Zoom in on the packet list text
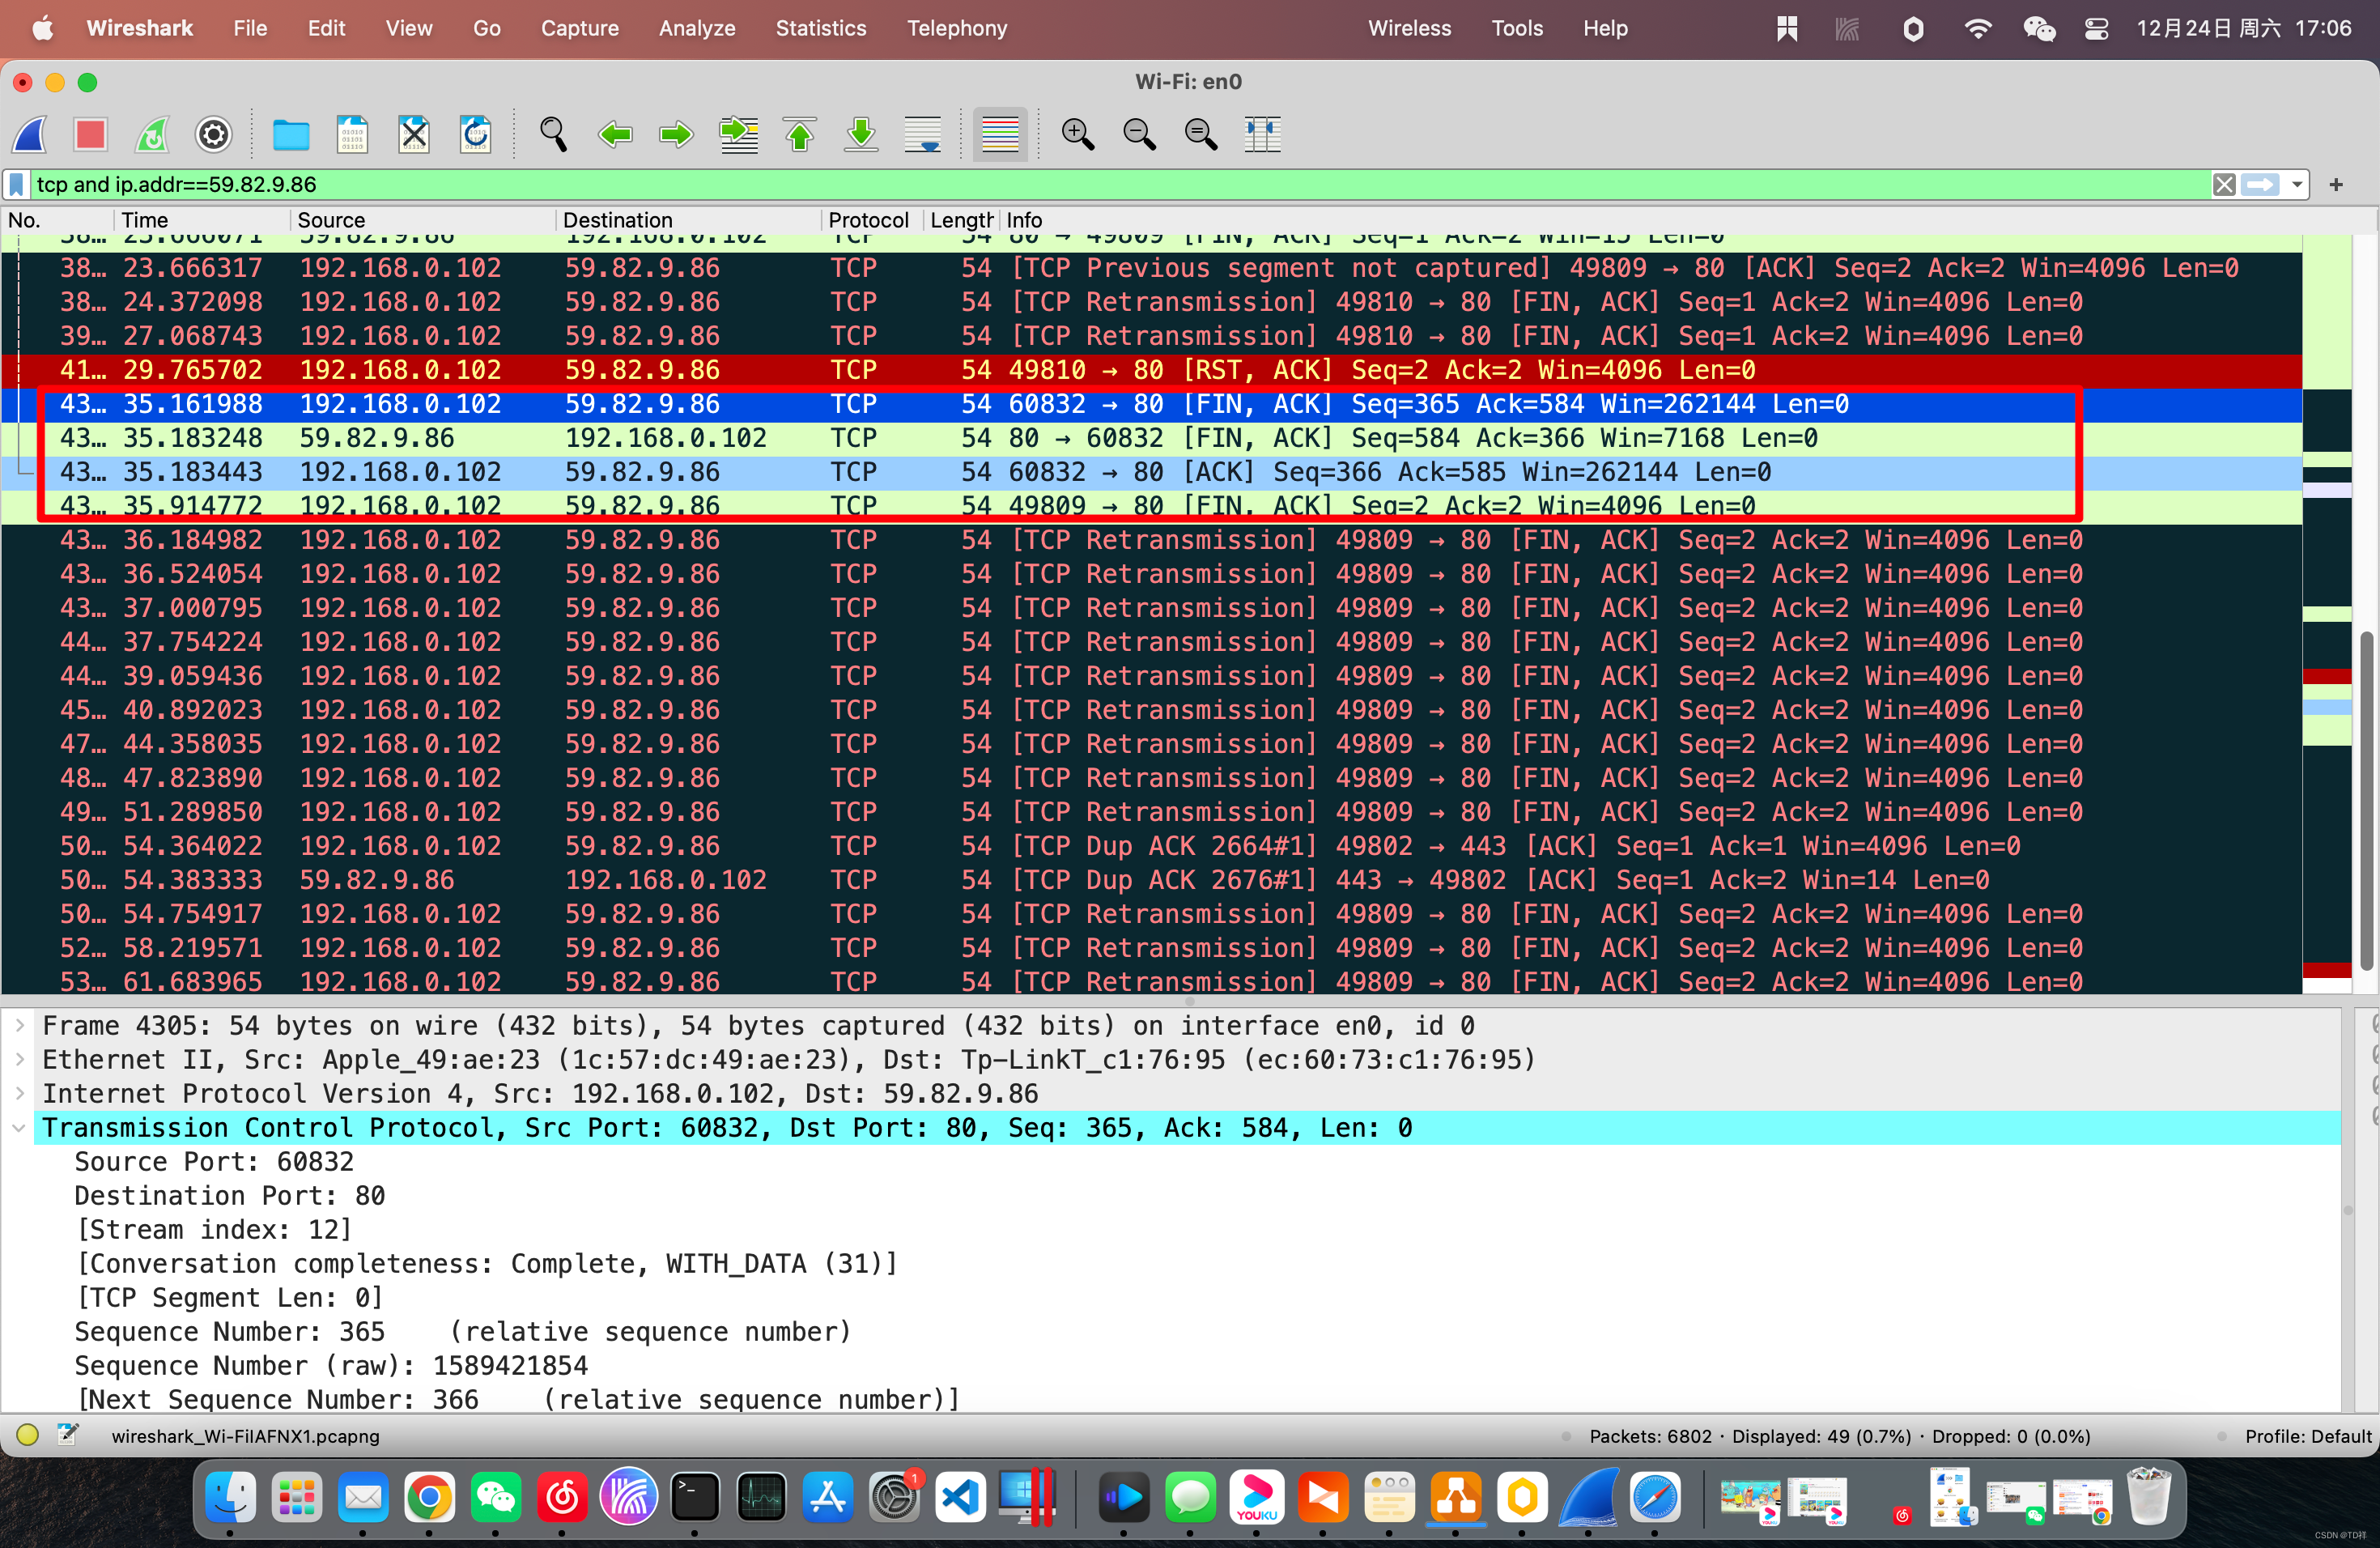 (1077, 134)
